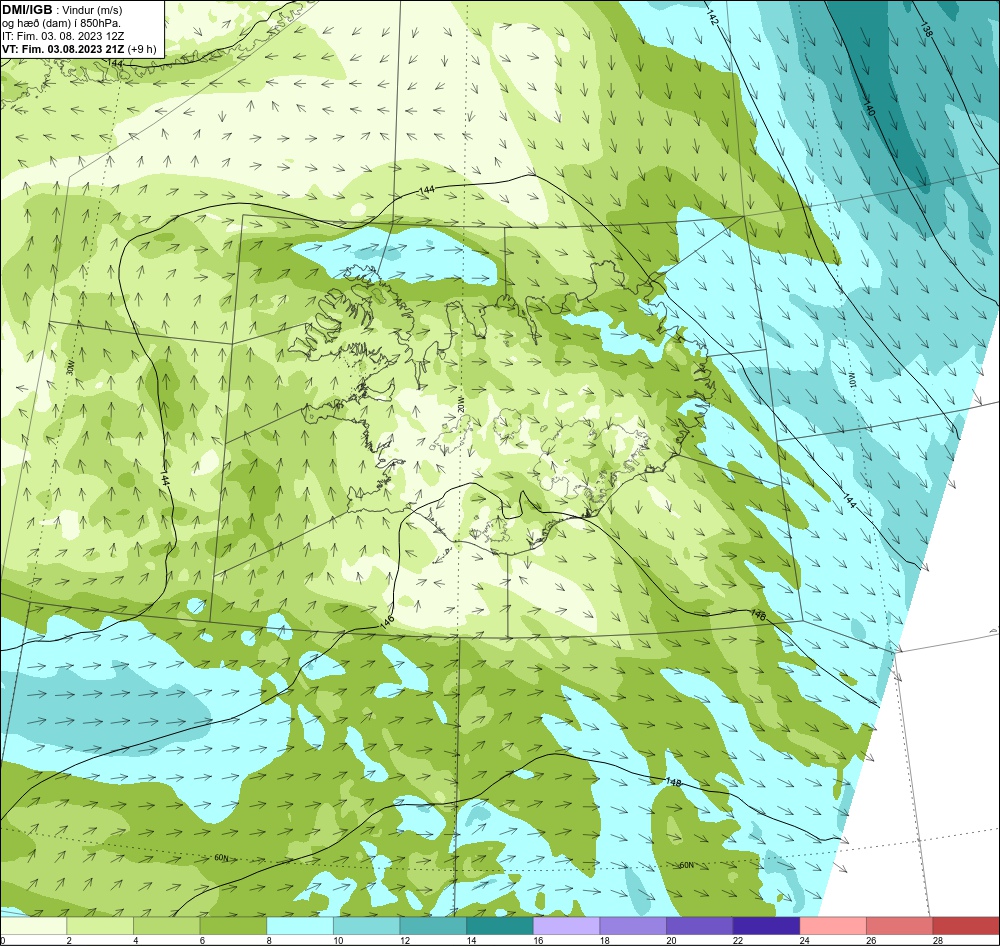Click the legend tick label '24'
This screenshot has height=946, width=1000.
click(x=805, y=940)
